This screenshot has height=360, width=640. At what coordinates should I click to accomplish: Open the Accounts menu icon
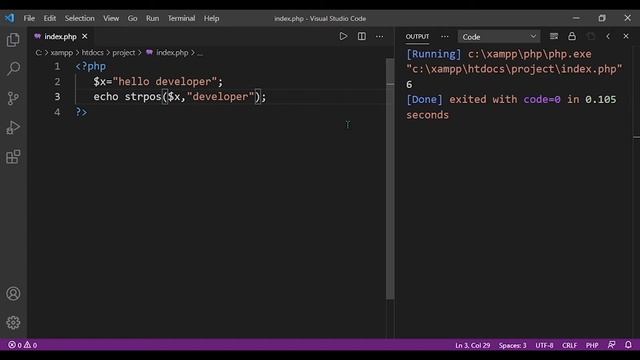[13, 293]
